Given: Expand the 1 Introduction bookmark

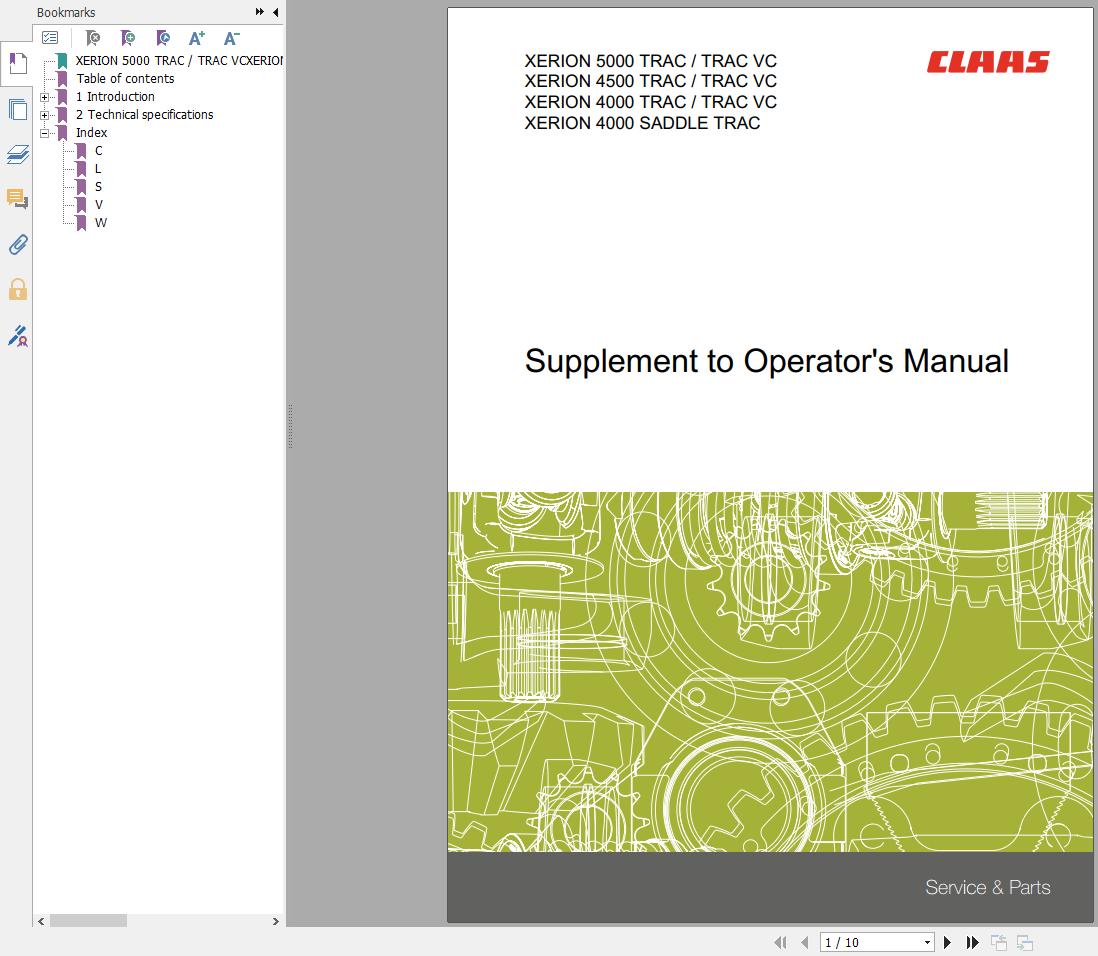Looking at the screenshot, I should 44,97.
